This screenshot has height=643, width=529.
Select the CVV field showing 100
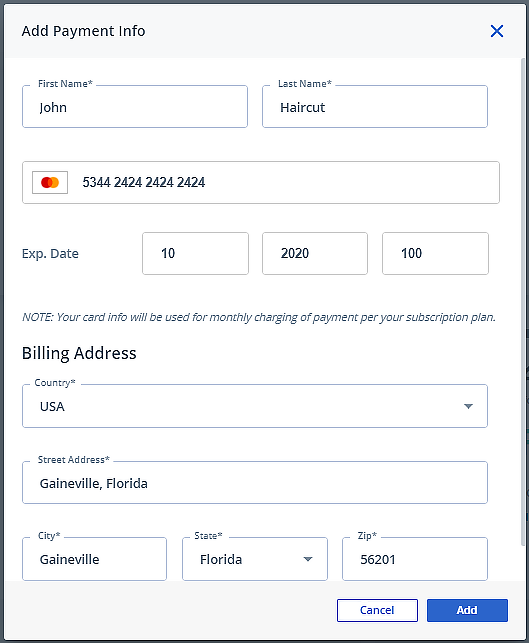[x=436, y=253]
